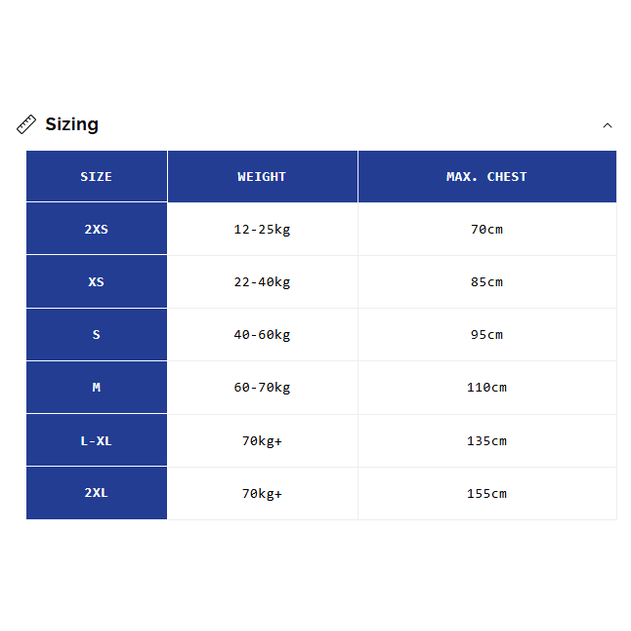Click the MAX. CHEST column header

point(486,177)
